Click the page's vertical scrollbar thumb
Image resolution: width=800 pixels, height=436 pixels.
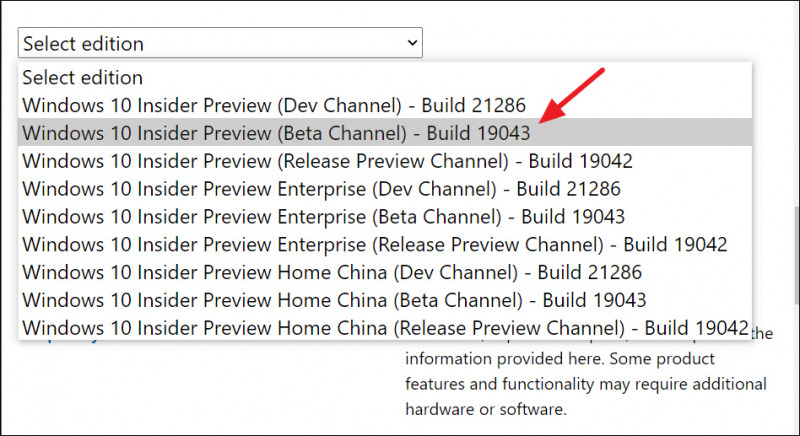point(796,255)
